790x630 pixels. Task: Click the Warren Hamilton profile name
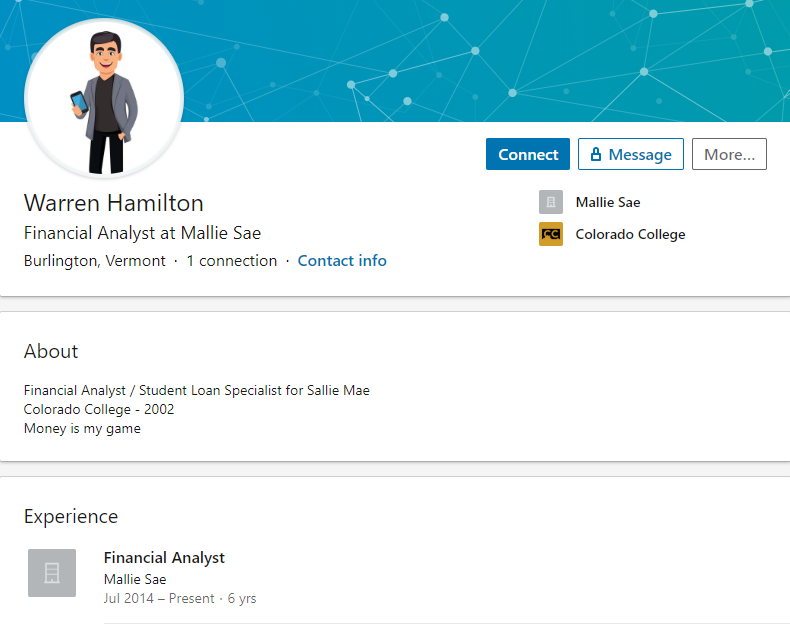click(x=114, y=203)
